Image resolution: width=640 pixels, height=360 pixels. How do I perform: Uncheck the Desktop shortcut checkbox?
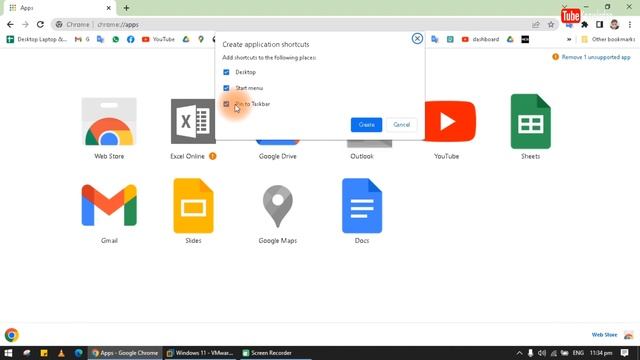226,72
